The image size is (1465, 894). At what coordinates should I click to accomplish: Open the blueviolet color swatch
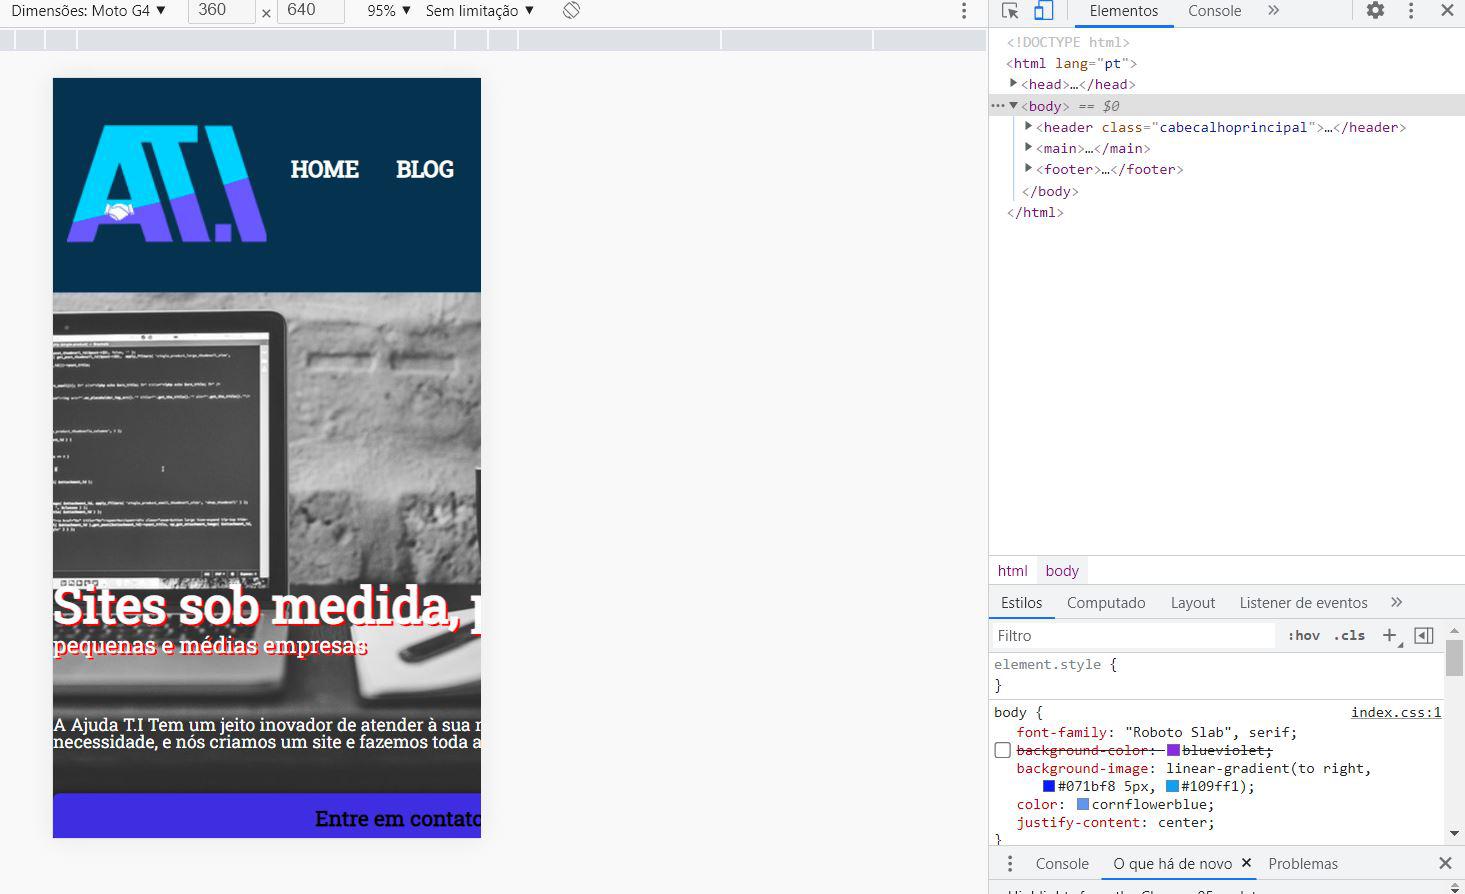1174,750
